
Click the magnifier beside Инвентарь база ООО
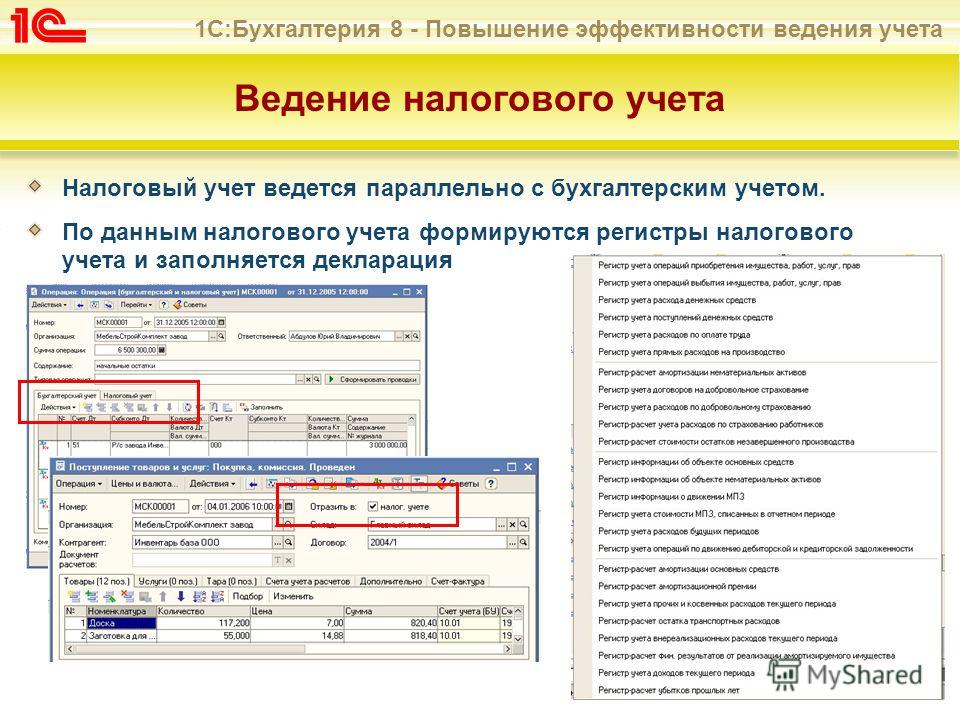point(288,542)
